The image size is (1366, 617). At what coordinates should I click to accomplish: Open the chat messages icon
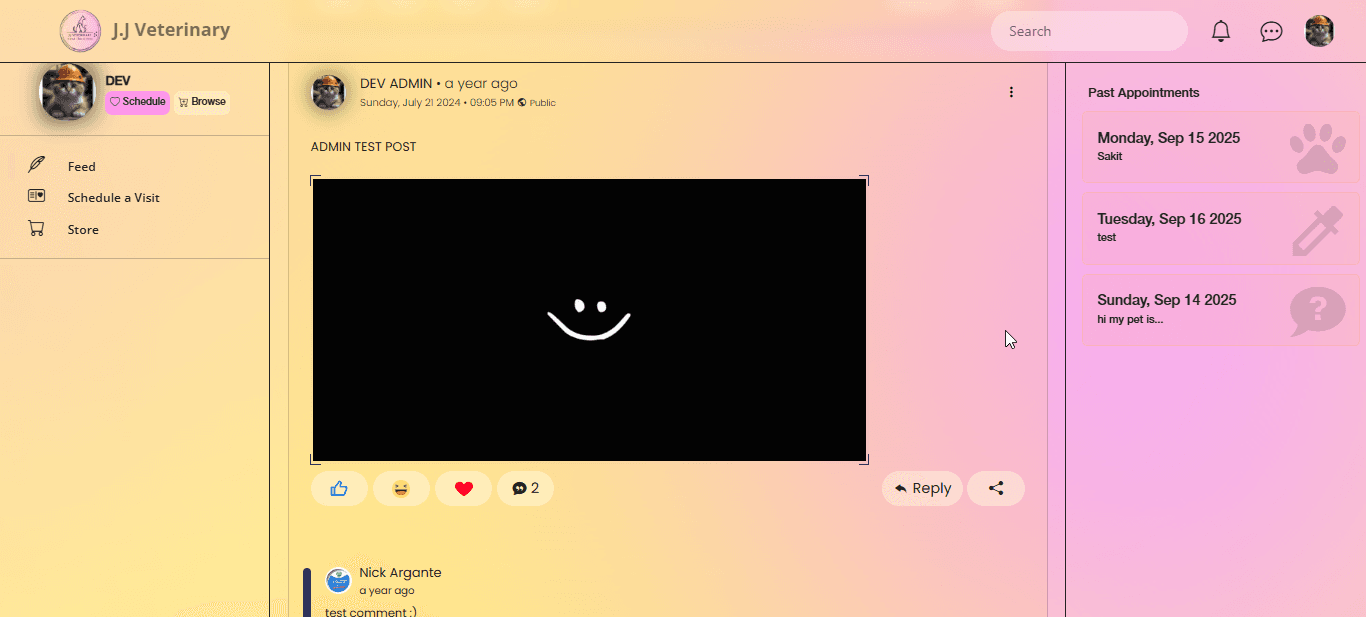tap(1271, 31)
